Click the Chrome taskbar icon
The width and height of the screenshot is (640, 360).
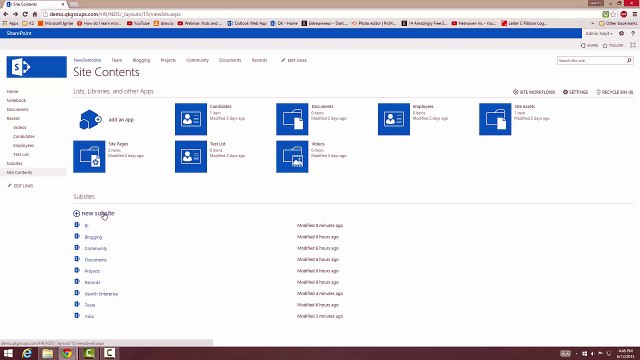pyautogui.click(x=67, y=353)
